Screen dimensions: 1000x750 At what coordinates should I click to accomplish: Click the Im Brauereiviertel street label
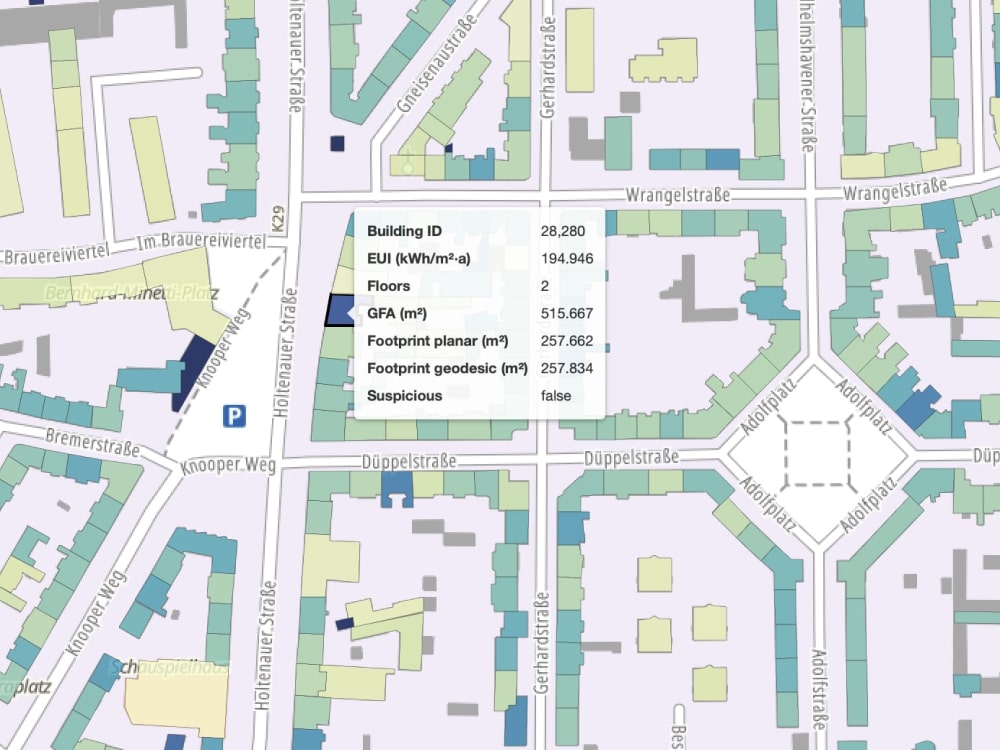[x=201, y=241]
